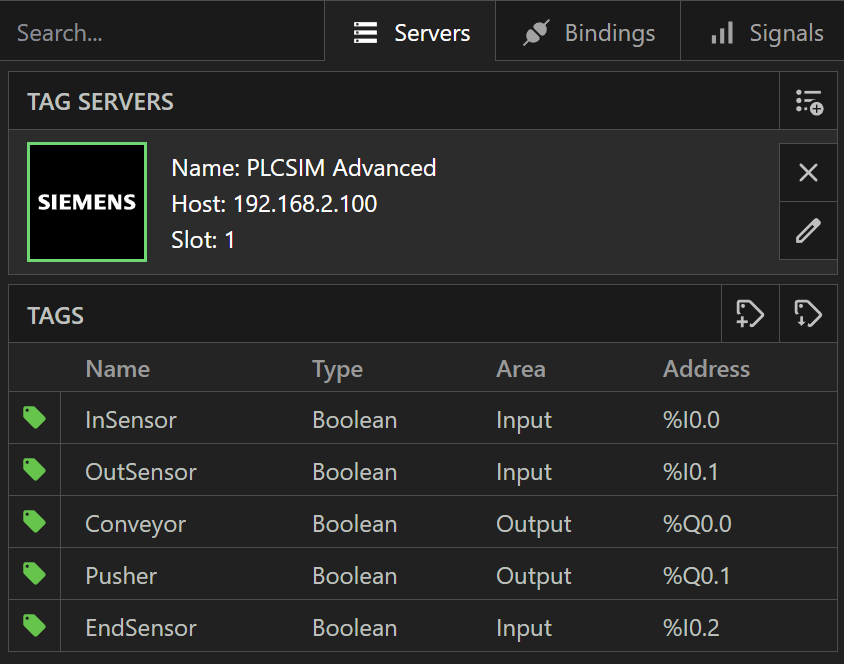Click the green tag icon beside Conveyor

pos(35,522)
